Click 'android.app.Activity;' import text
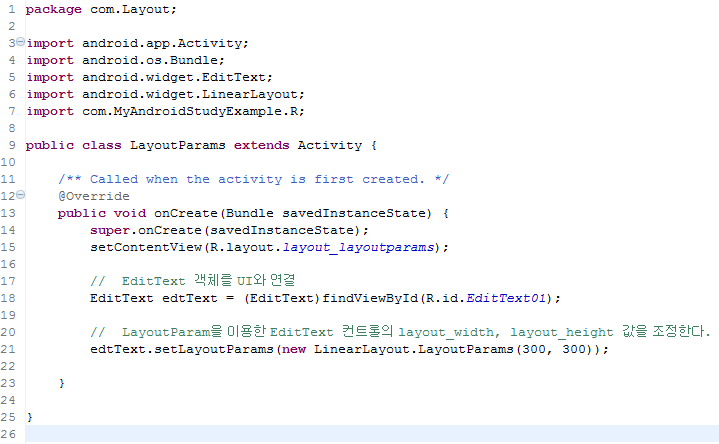 click(x=165, y=44)
